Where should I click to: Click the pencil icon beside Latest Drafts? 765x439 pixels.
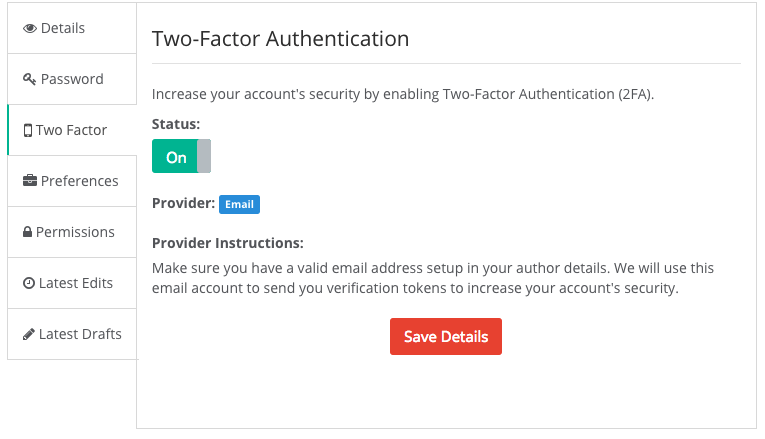click(29, 335)
